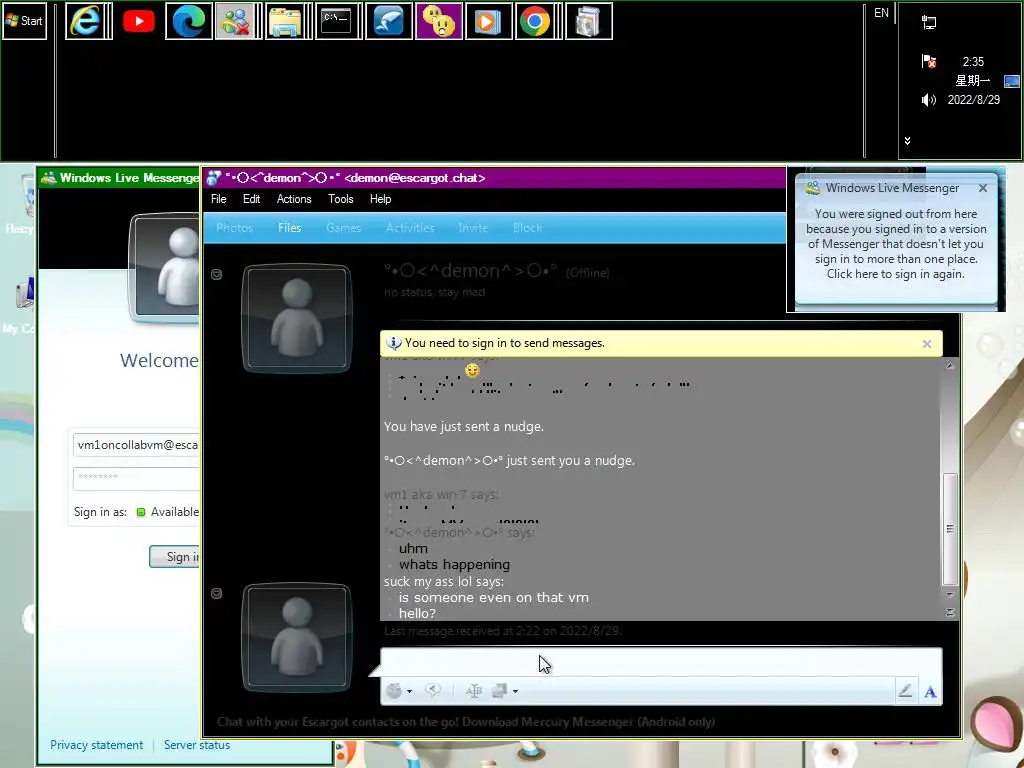Click the chat history scrollbar up arrow
1024x768 pixels.
click(950, 366)
